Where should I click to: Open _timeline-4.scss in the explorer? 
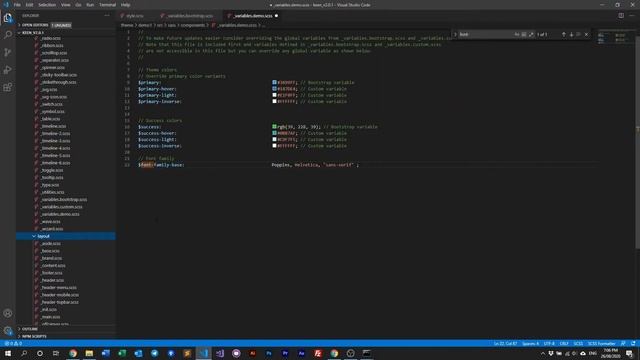point(56,148)
